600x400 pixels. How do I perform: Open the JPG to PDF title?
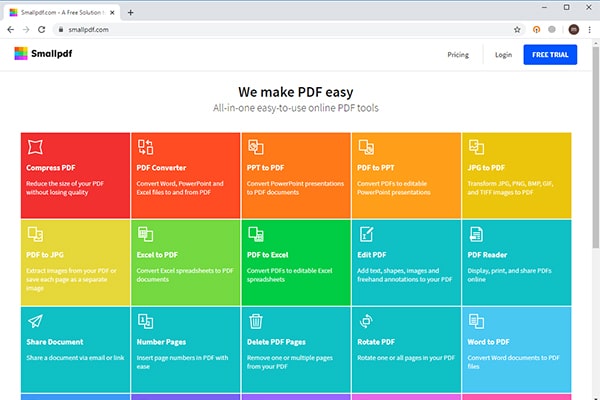486,168
